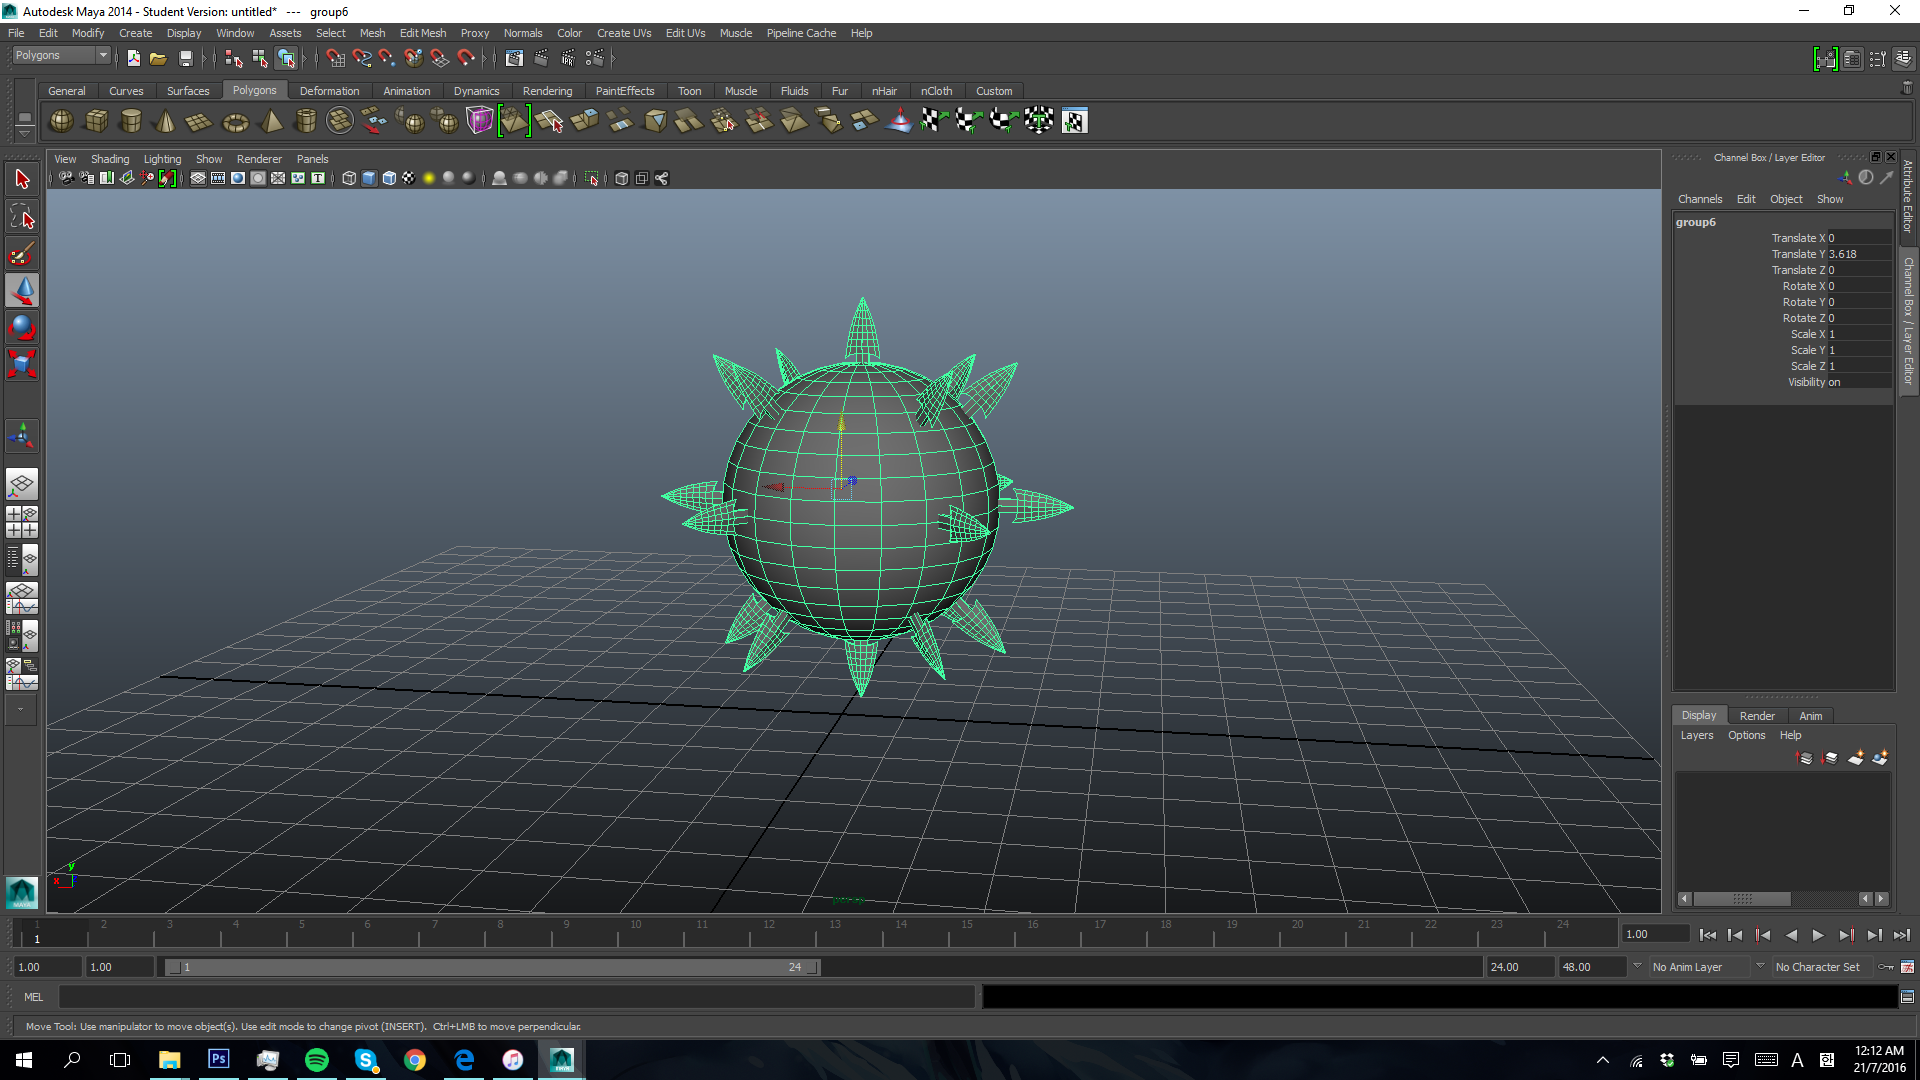Collapse the render buttons group
1920x1080 pixels.
tap(497, 58)
